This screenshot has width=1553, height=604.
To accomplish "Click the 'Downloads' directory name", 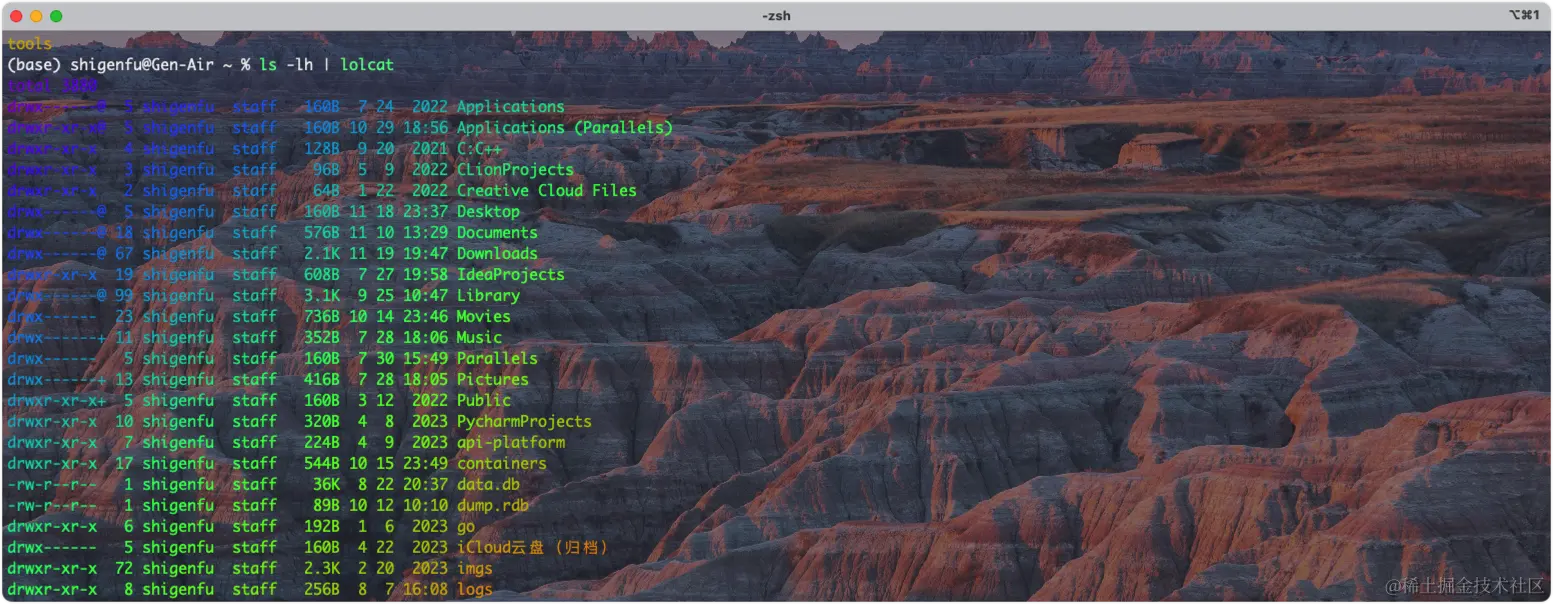I will pos(497,254).
